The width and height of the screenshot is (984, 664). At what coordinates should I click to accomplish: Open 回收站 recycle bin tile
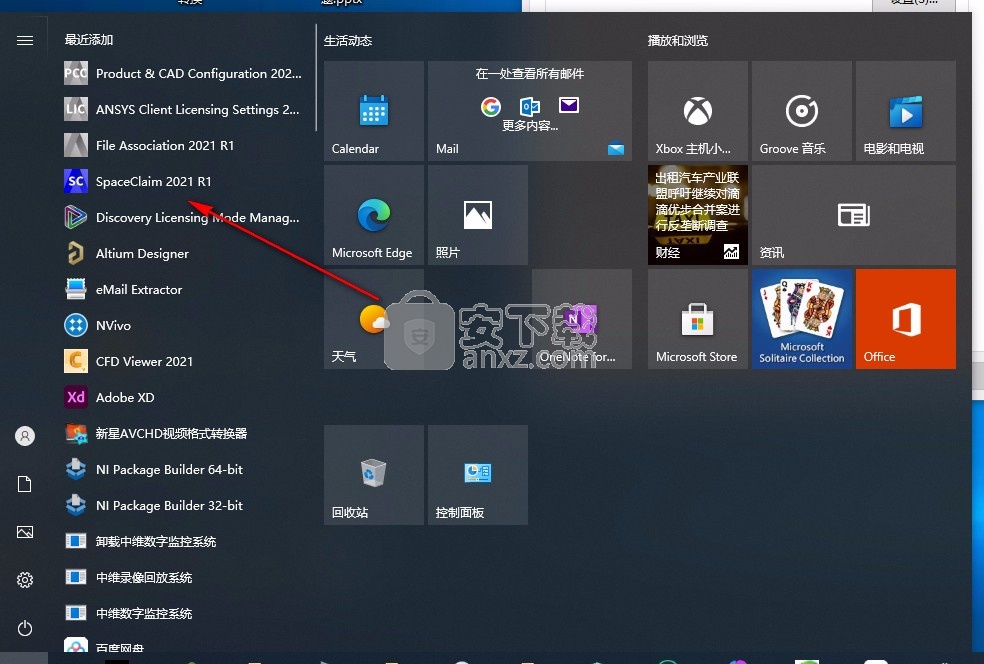(374, 475)
